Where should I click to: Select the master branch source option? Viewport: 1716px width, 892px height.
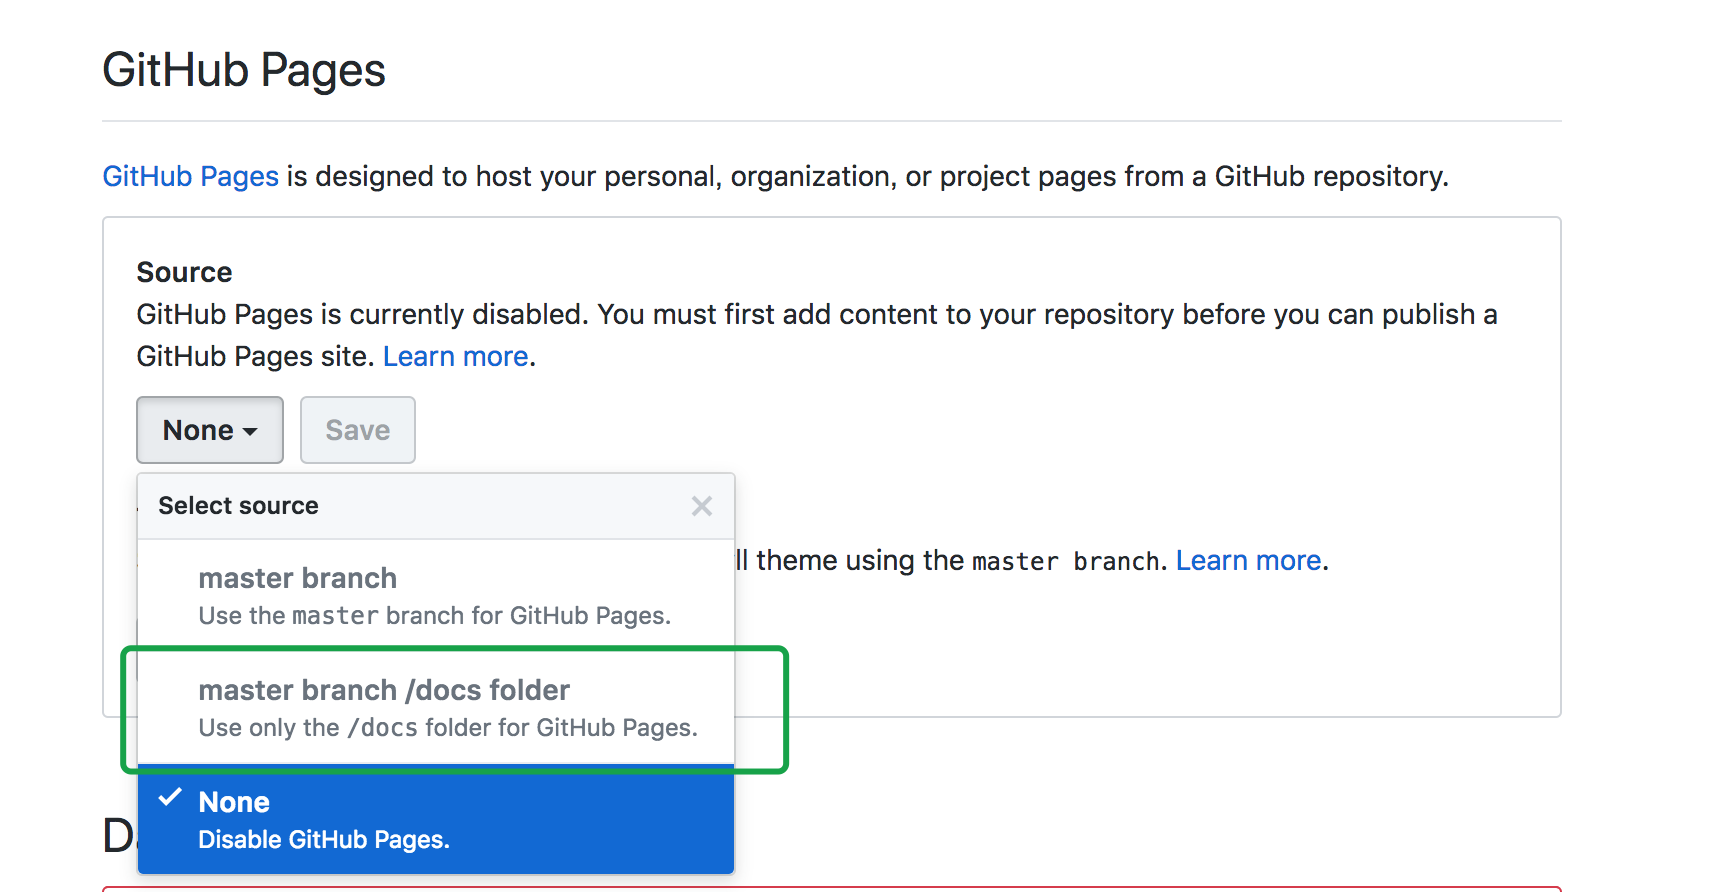pos(436,596)
